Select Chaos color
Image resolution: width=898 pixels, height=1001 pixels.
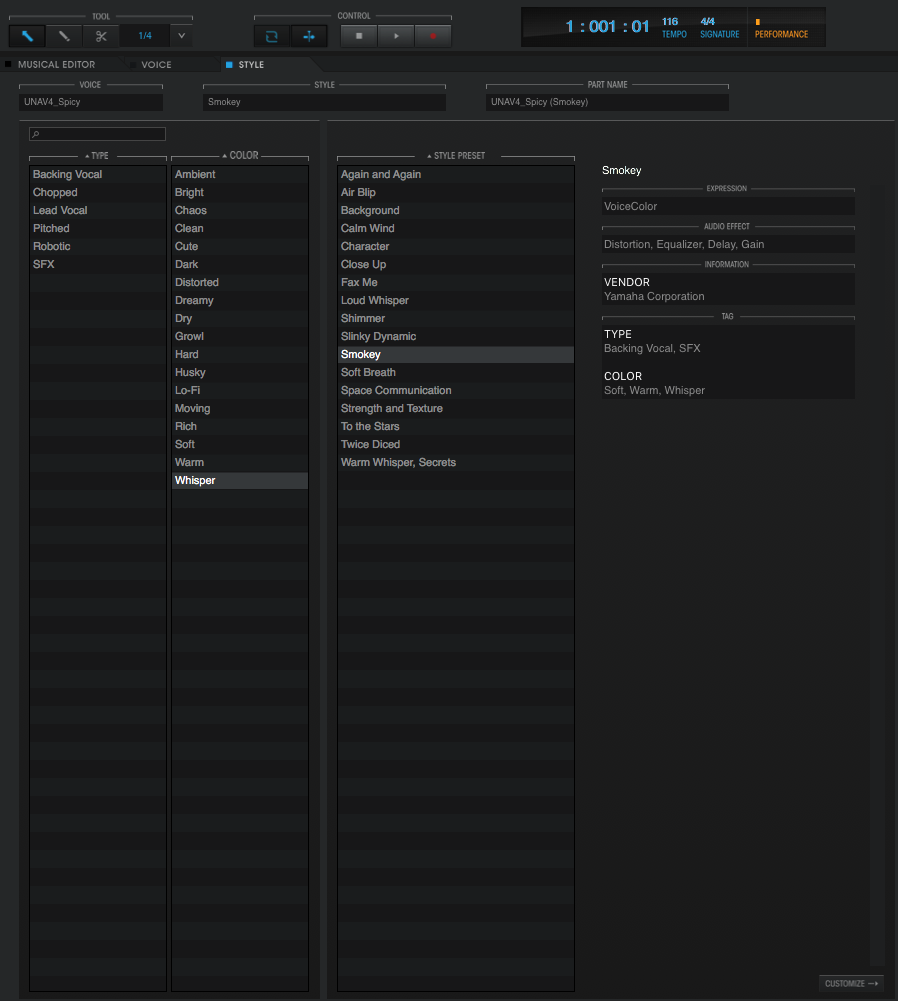pyautogui.click(x=240, y=210)
